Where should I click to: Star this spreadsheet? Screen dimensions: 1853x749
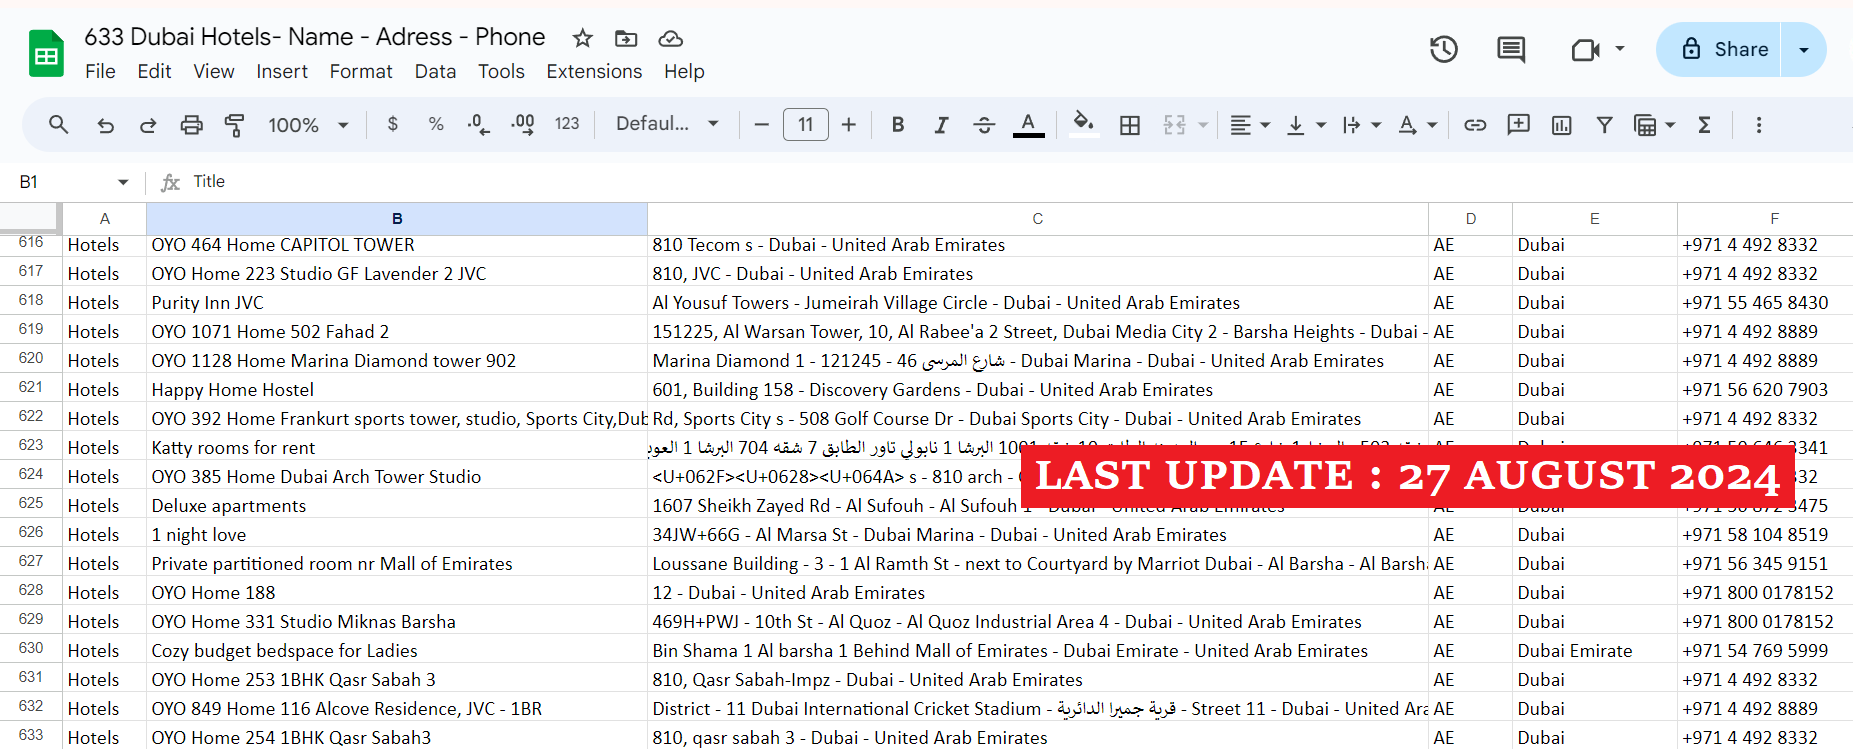pos(583,38)
